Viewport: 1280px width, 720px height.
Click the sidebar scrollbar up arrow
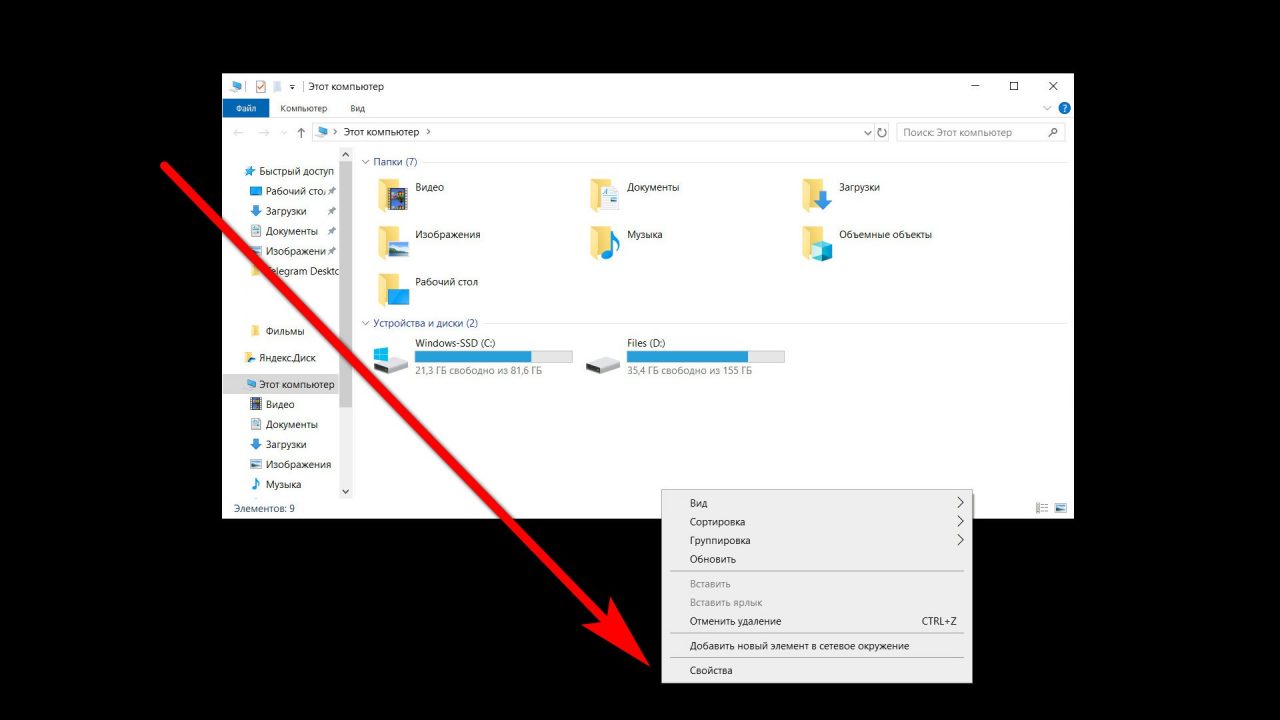(x=346, y=157)
